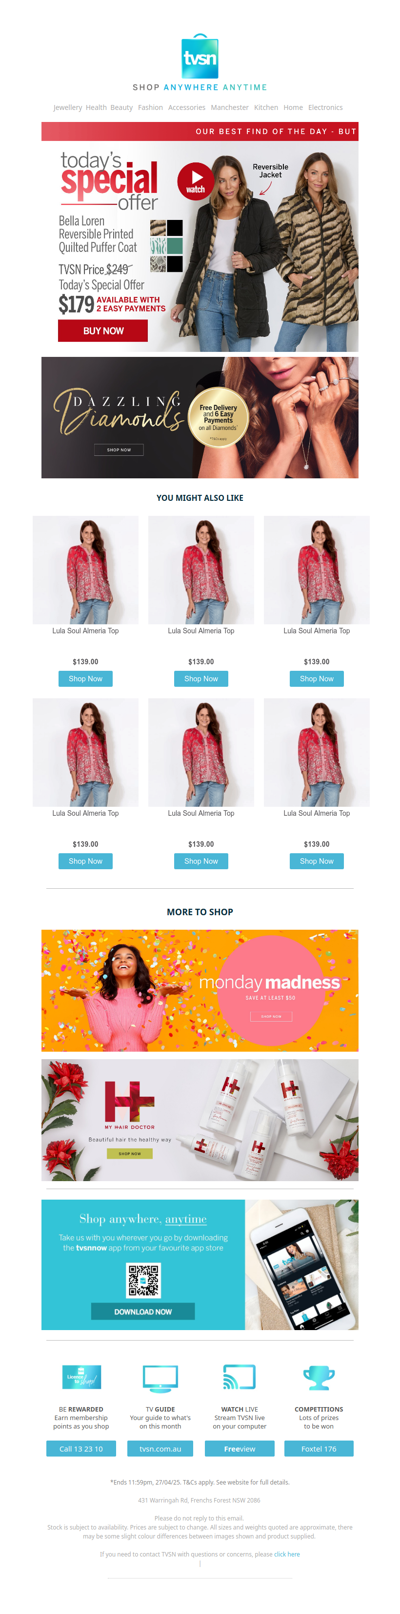Viewport: 400px width, 1614px height.
Task: Click the red BUY NOW button
Action: (x=103, y=330)
